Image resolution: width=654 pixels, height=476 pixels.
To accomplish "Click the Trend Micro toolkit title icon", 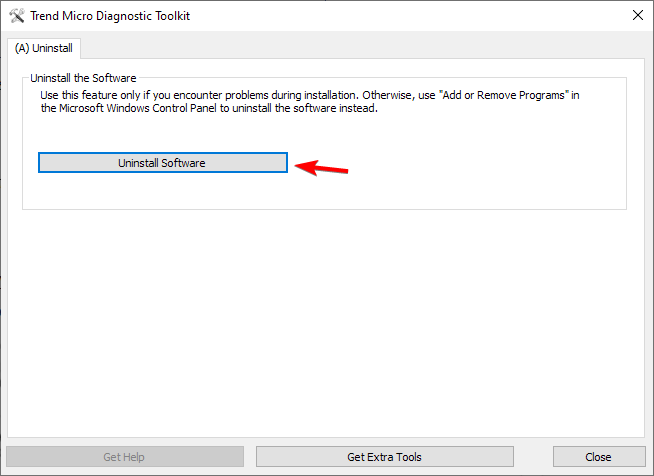I will (17, 16).
